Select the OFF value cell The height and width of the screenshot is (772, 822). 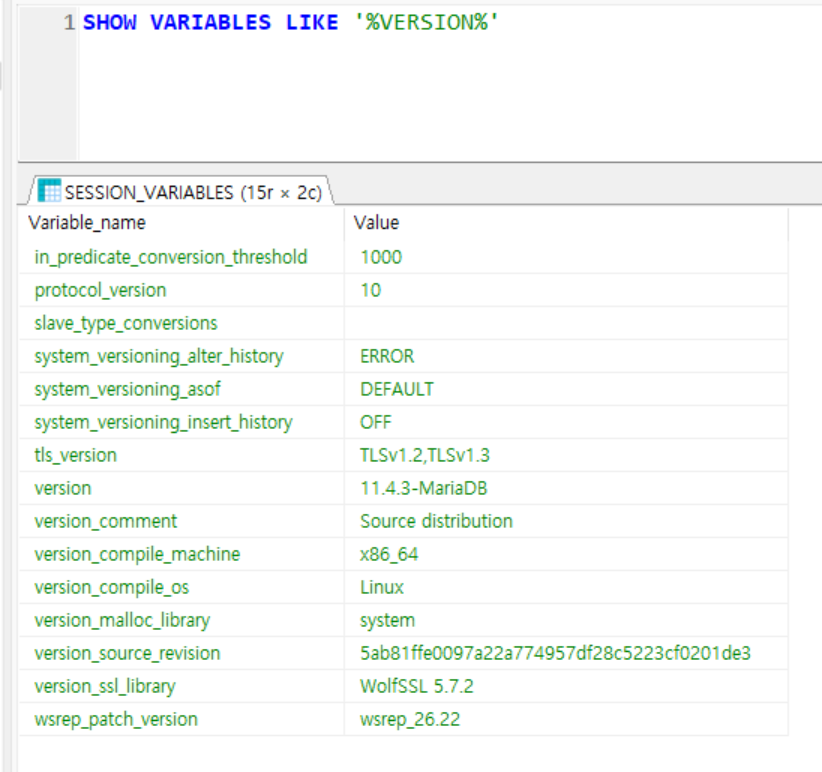566,422
